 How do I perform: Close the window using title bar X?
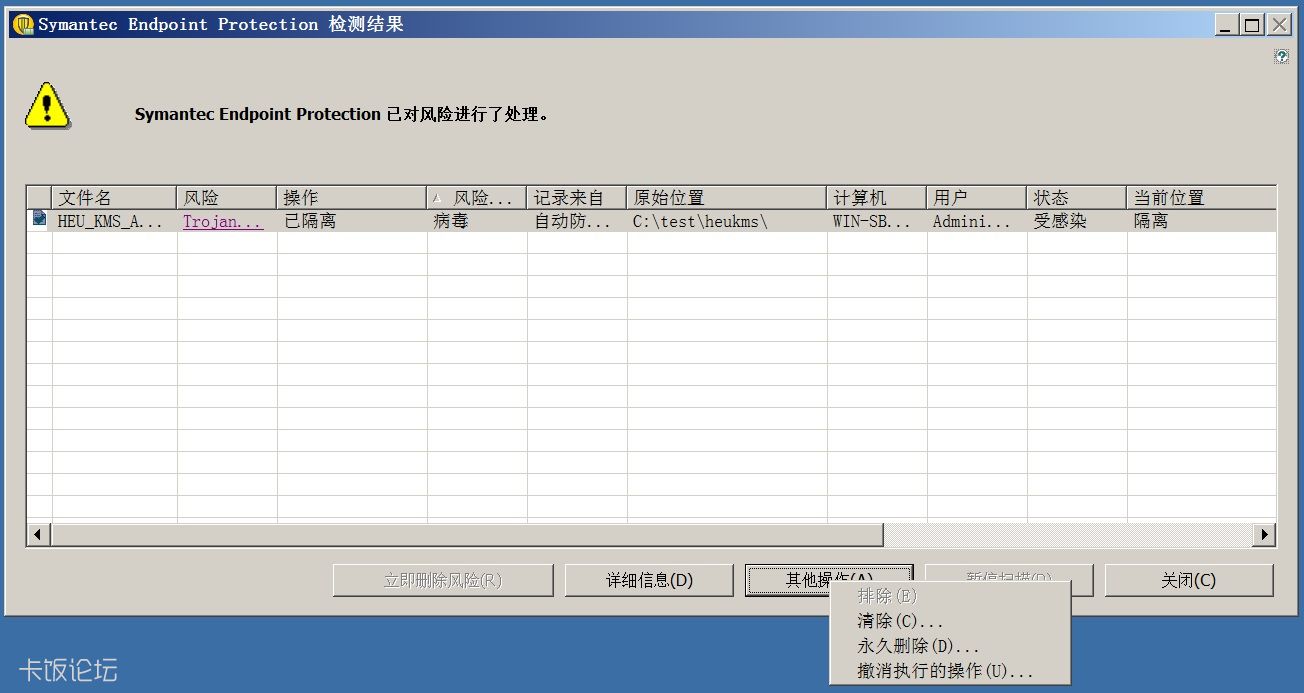pyautogui.click(x=1280, y=25)
